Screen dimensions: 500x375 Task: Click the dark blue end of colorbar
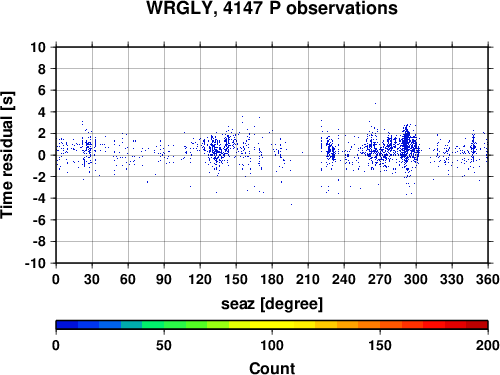pyautogui.click(x=67, y=325)
